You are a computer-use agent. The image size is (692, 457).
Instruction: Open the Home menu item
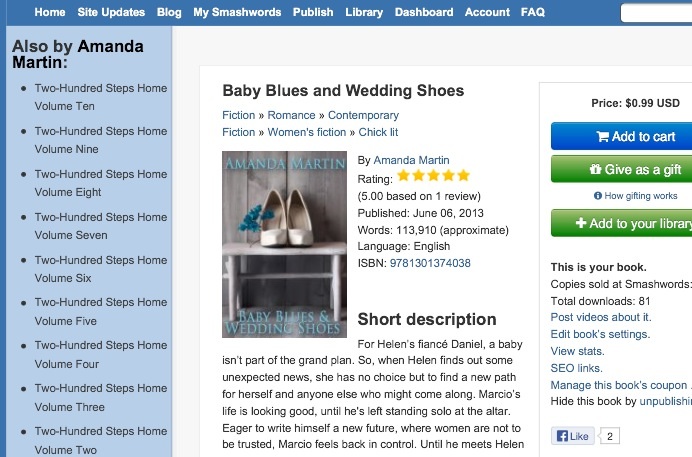pyautogui.click(x=50, y=12)
